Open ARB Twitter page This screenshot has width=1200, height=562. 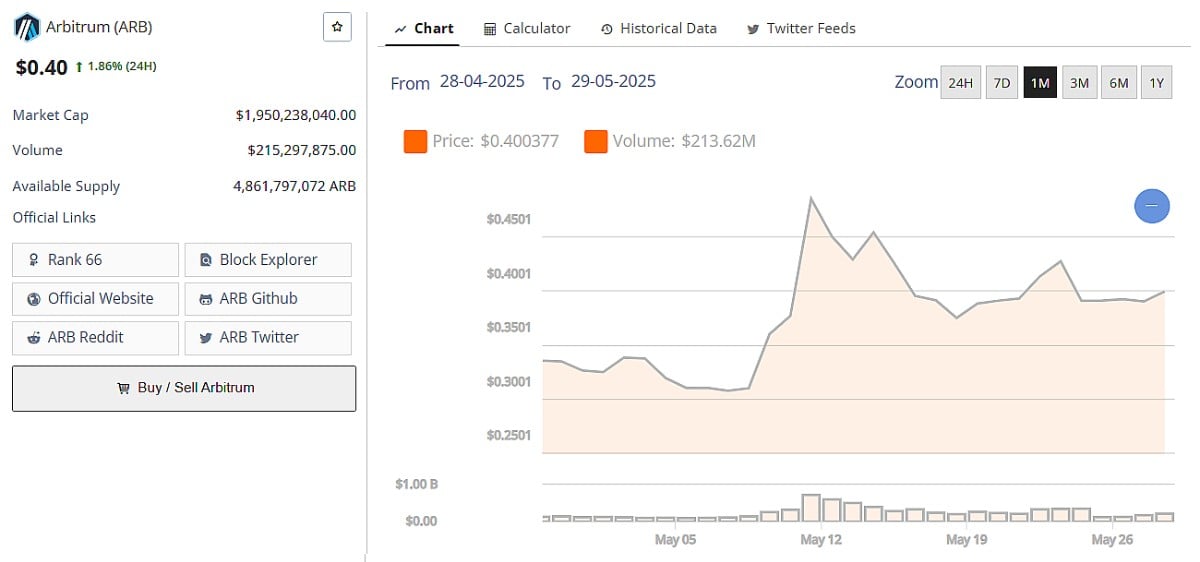268,338
